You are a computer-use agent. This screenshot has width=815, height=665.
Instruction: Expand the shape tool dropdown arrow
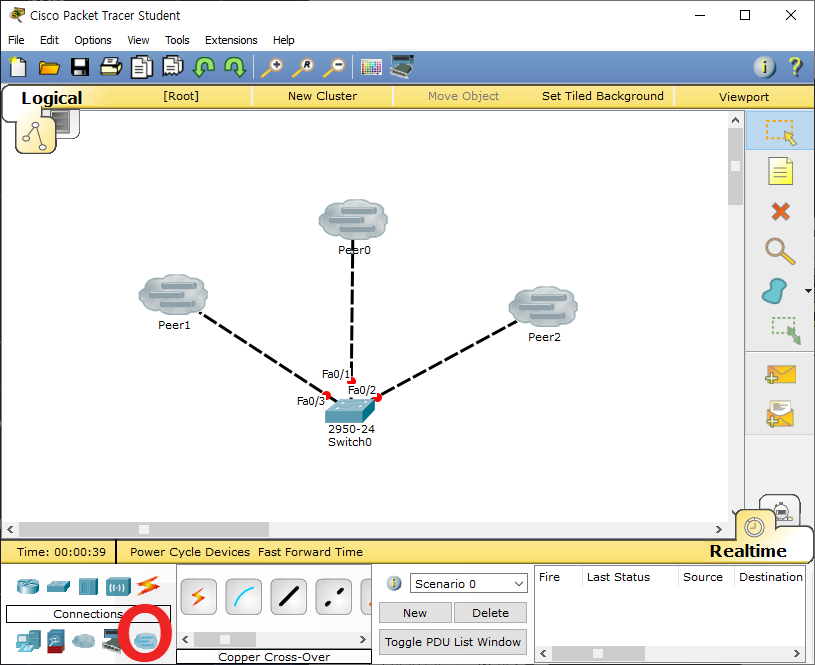click(x=808, y=291)
